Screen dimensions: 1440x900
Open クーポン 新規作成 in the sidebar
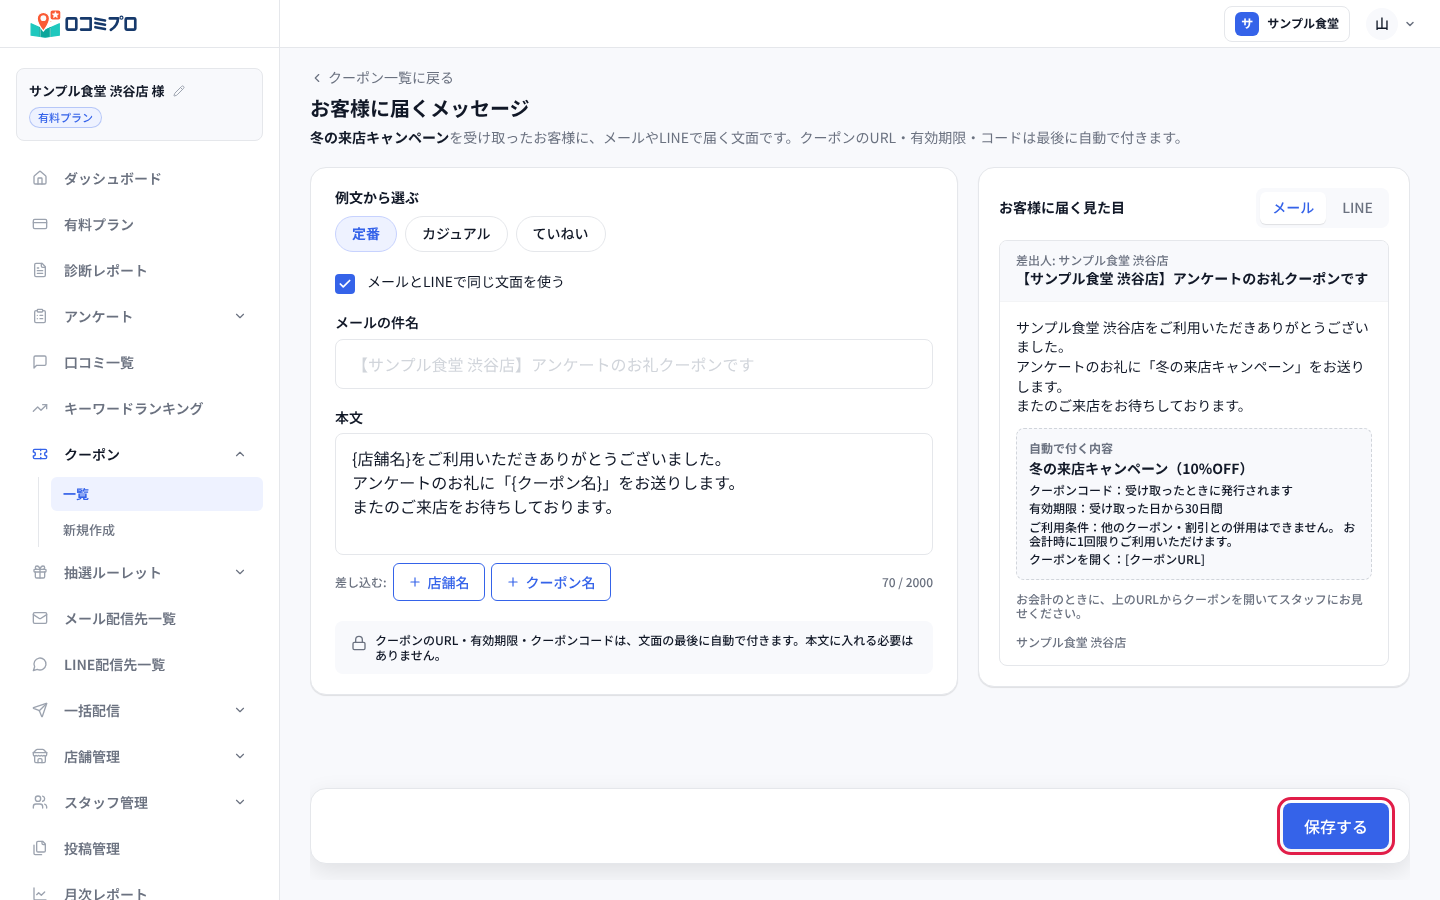(x=157, y=530)
